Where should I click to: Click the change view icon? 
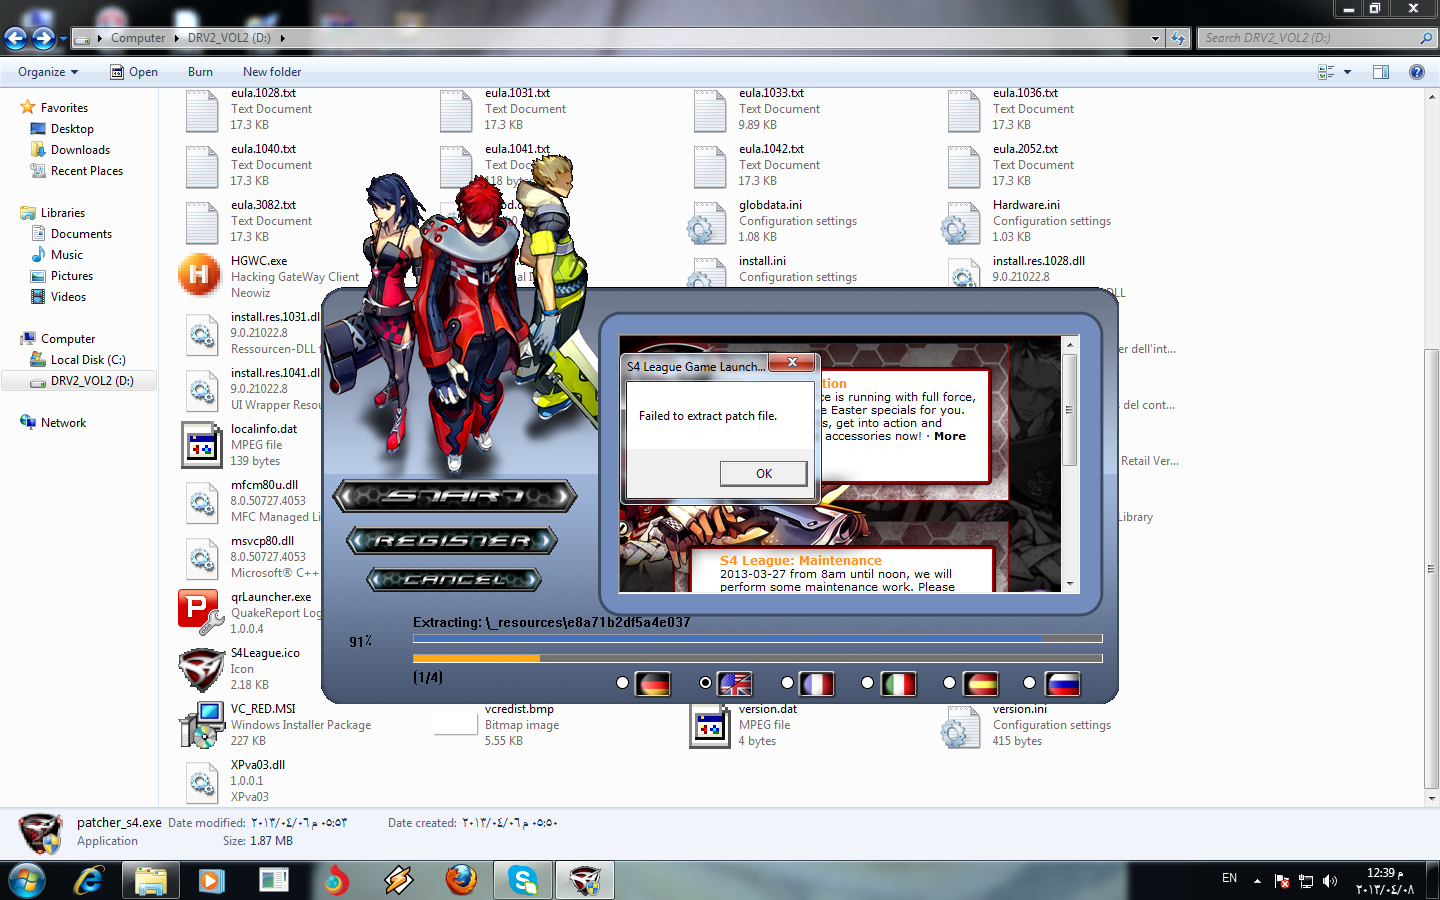click(1326, 72)
